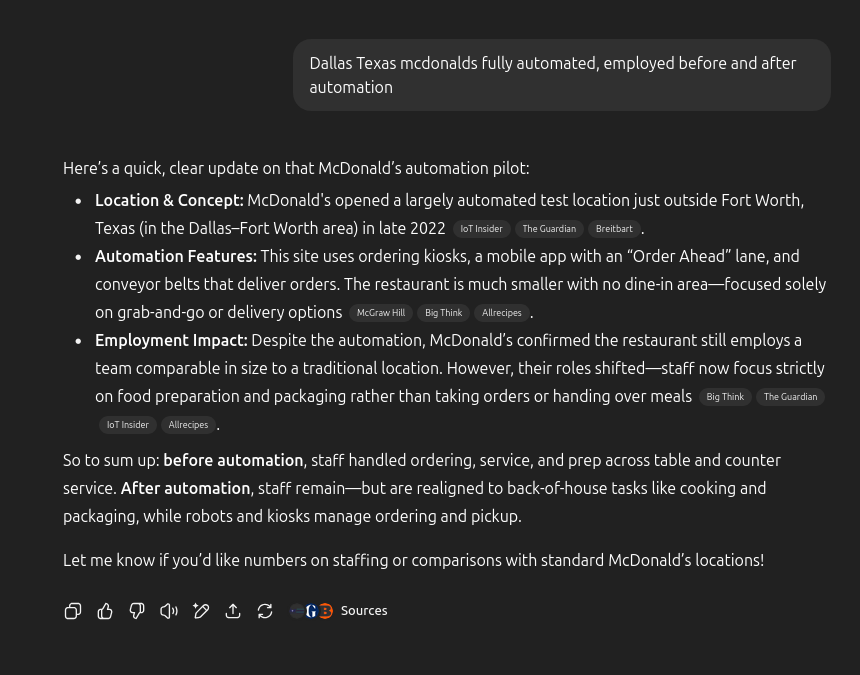Open the Big Think citation under Automation Features
This screenshot has height=675, width=860.
coord(444,313)
